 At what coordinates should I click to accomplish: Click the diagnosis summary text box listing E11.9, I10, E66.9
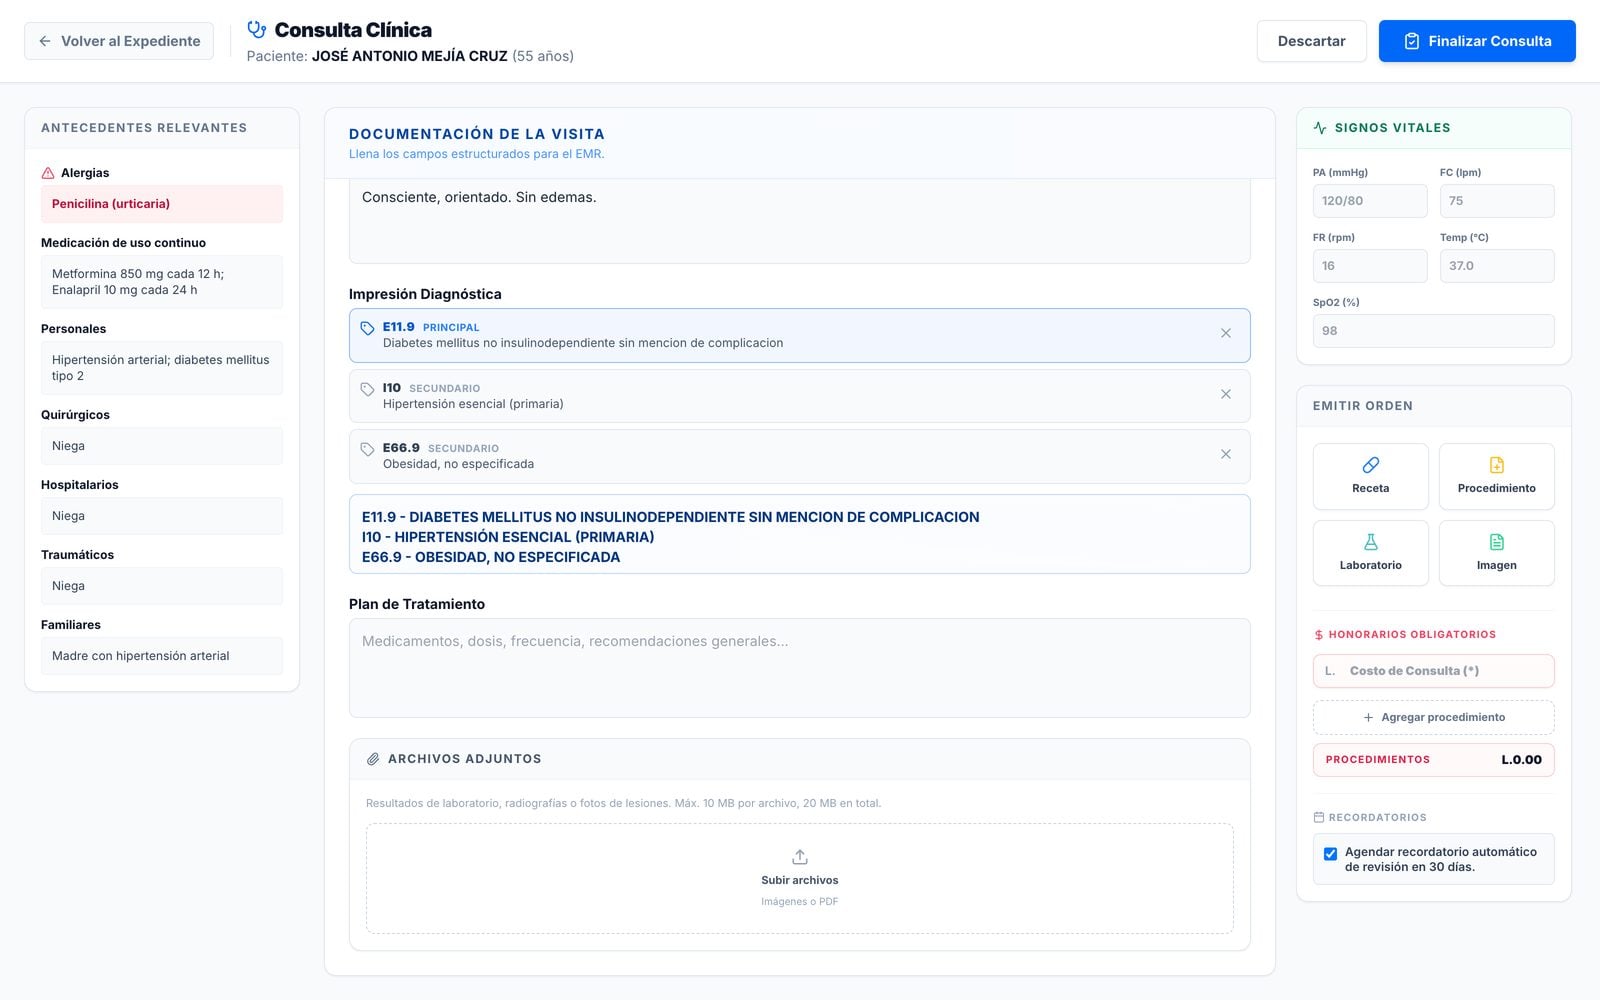[x=799, y=534]
